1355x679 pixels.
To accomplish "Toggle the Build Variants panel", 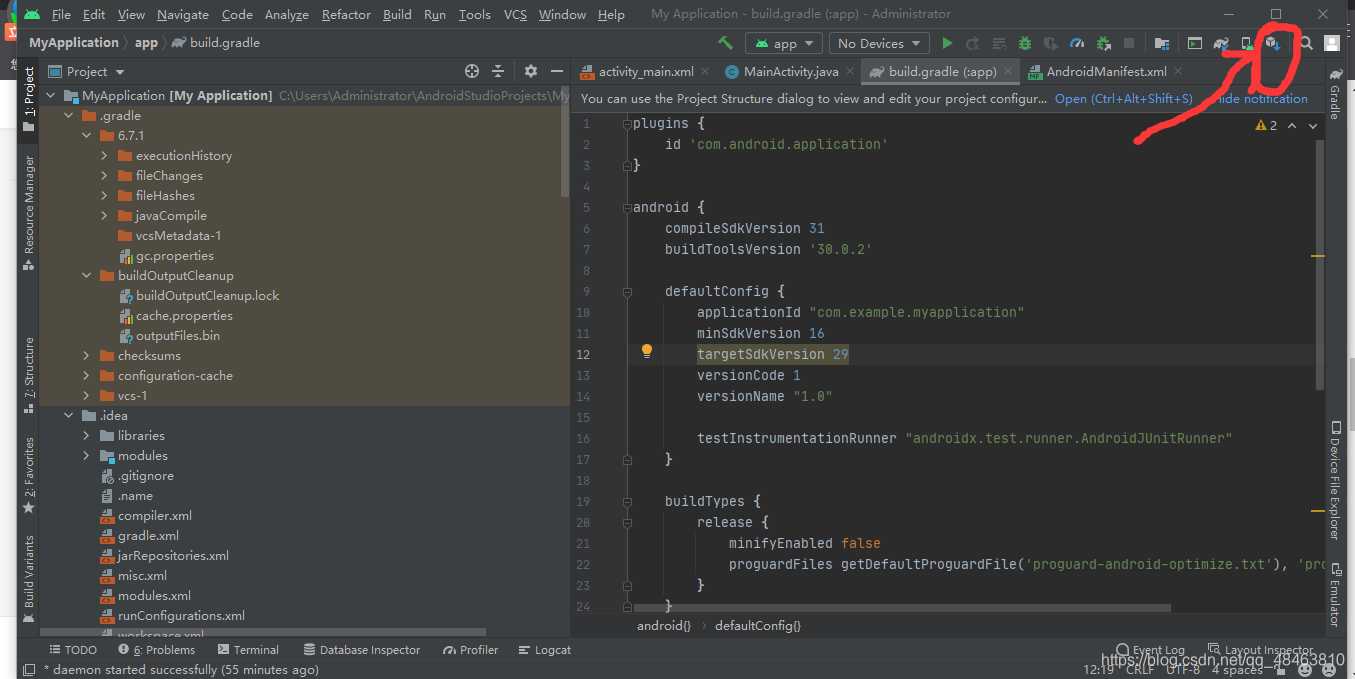I will click(27, 570).
